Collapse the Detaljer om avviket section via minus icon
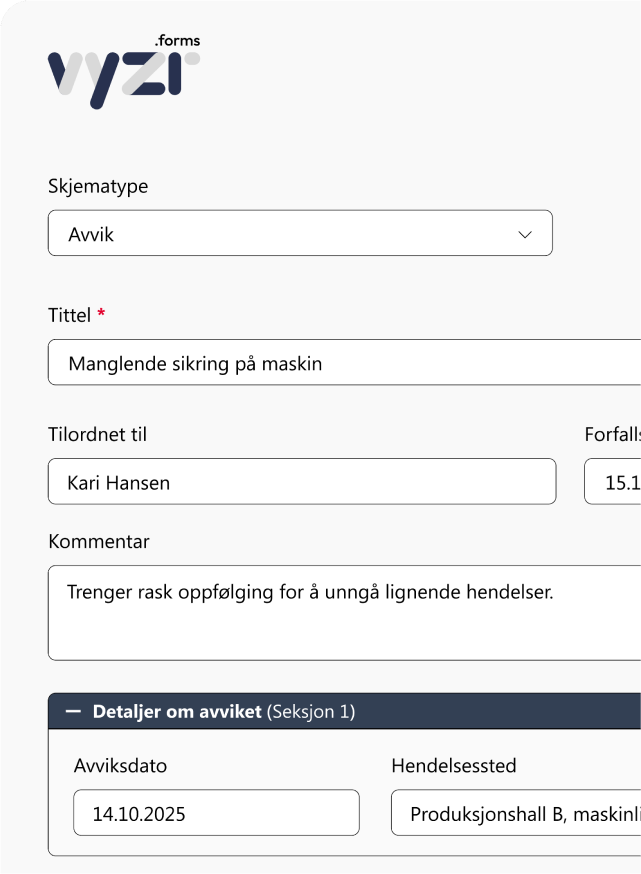 [x=71, y=712]
